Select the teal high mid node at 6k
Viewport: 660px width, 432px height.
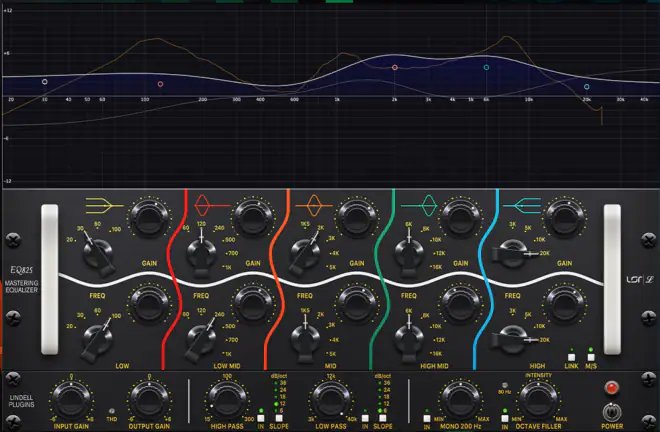486,67
